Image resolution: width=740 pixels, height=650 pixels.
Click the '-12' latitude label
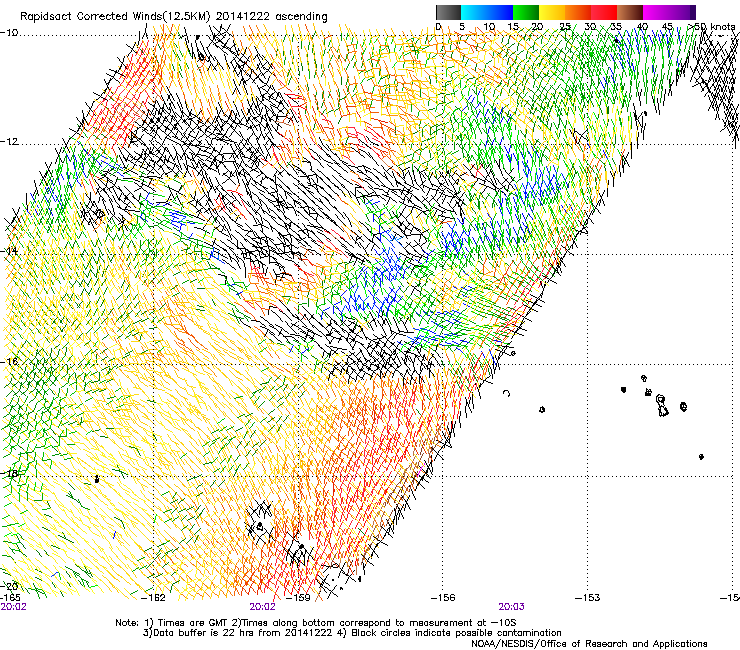click(9, 142)
